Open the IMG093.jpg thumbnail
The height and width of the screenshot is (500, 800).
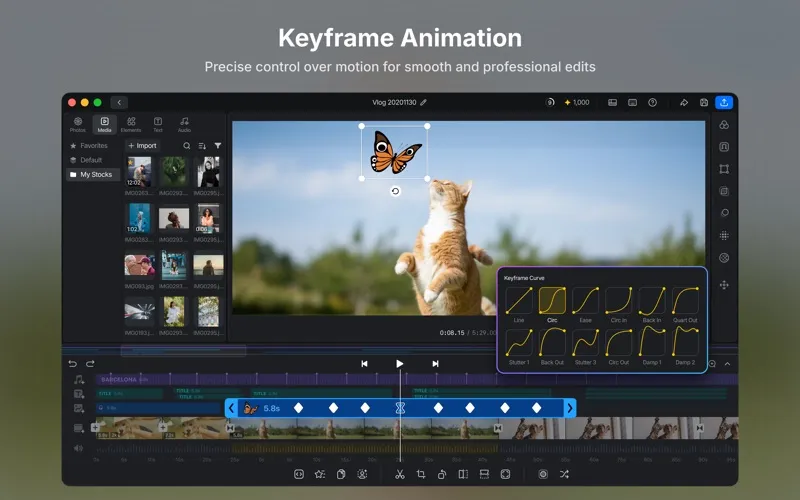click(x=140, y=265)
